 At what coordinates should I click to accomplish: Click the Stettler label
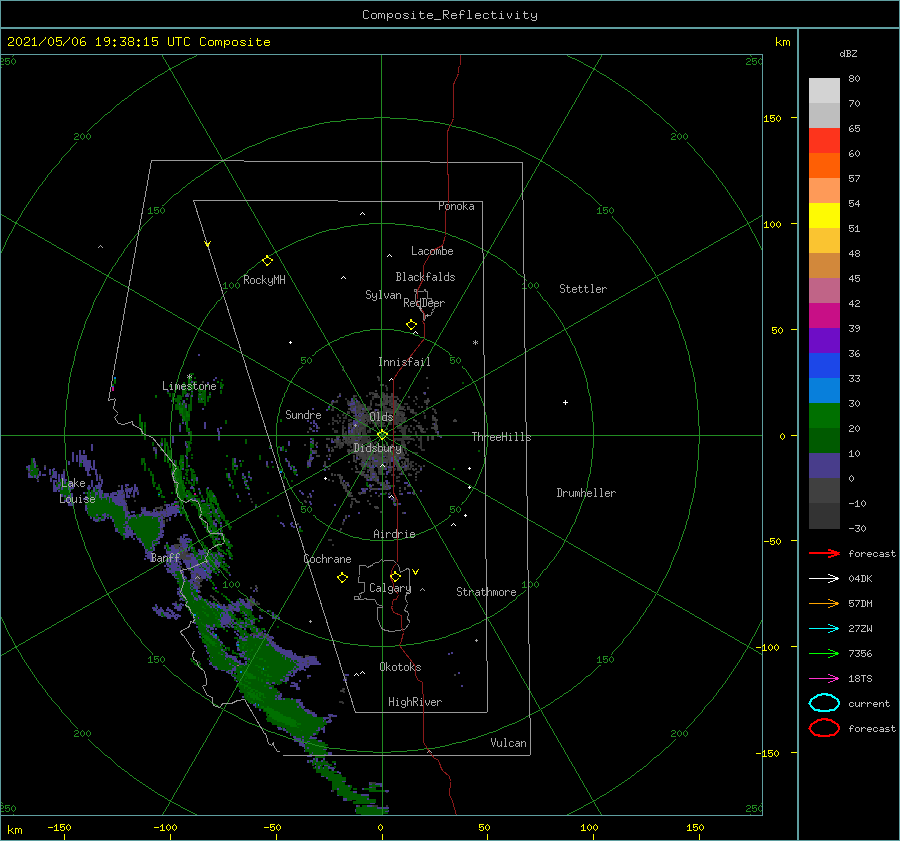[x=583, y=289]
